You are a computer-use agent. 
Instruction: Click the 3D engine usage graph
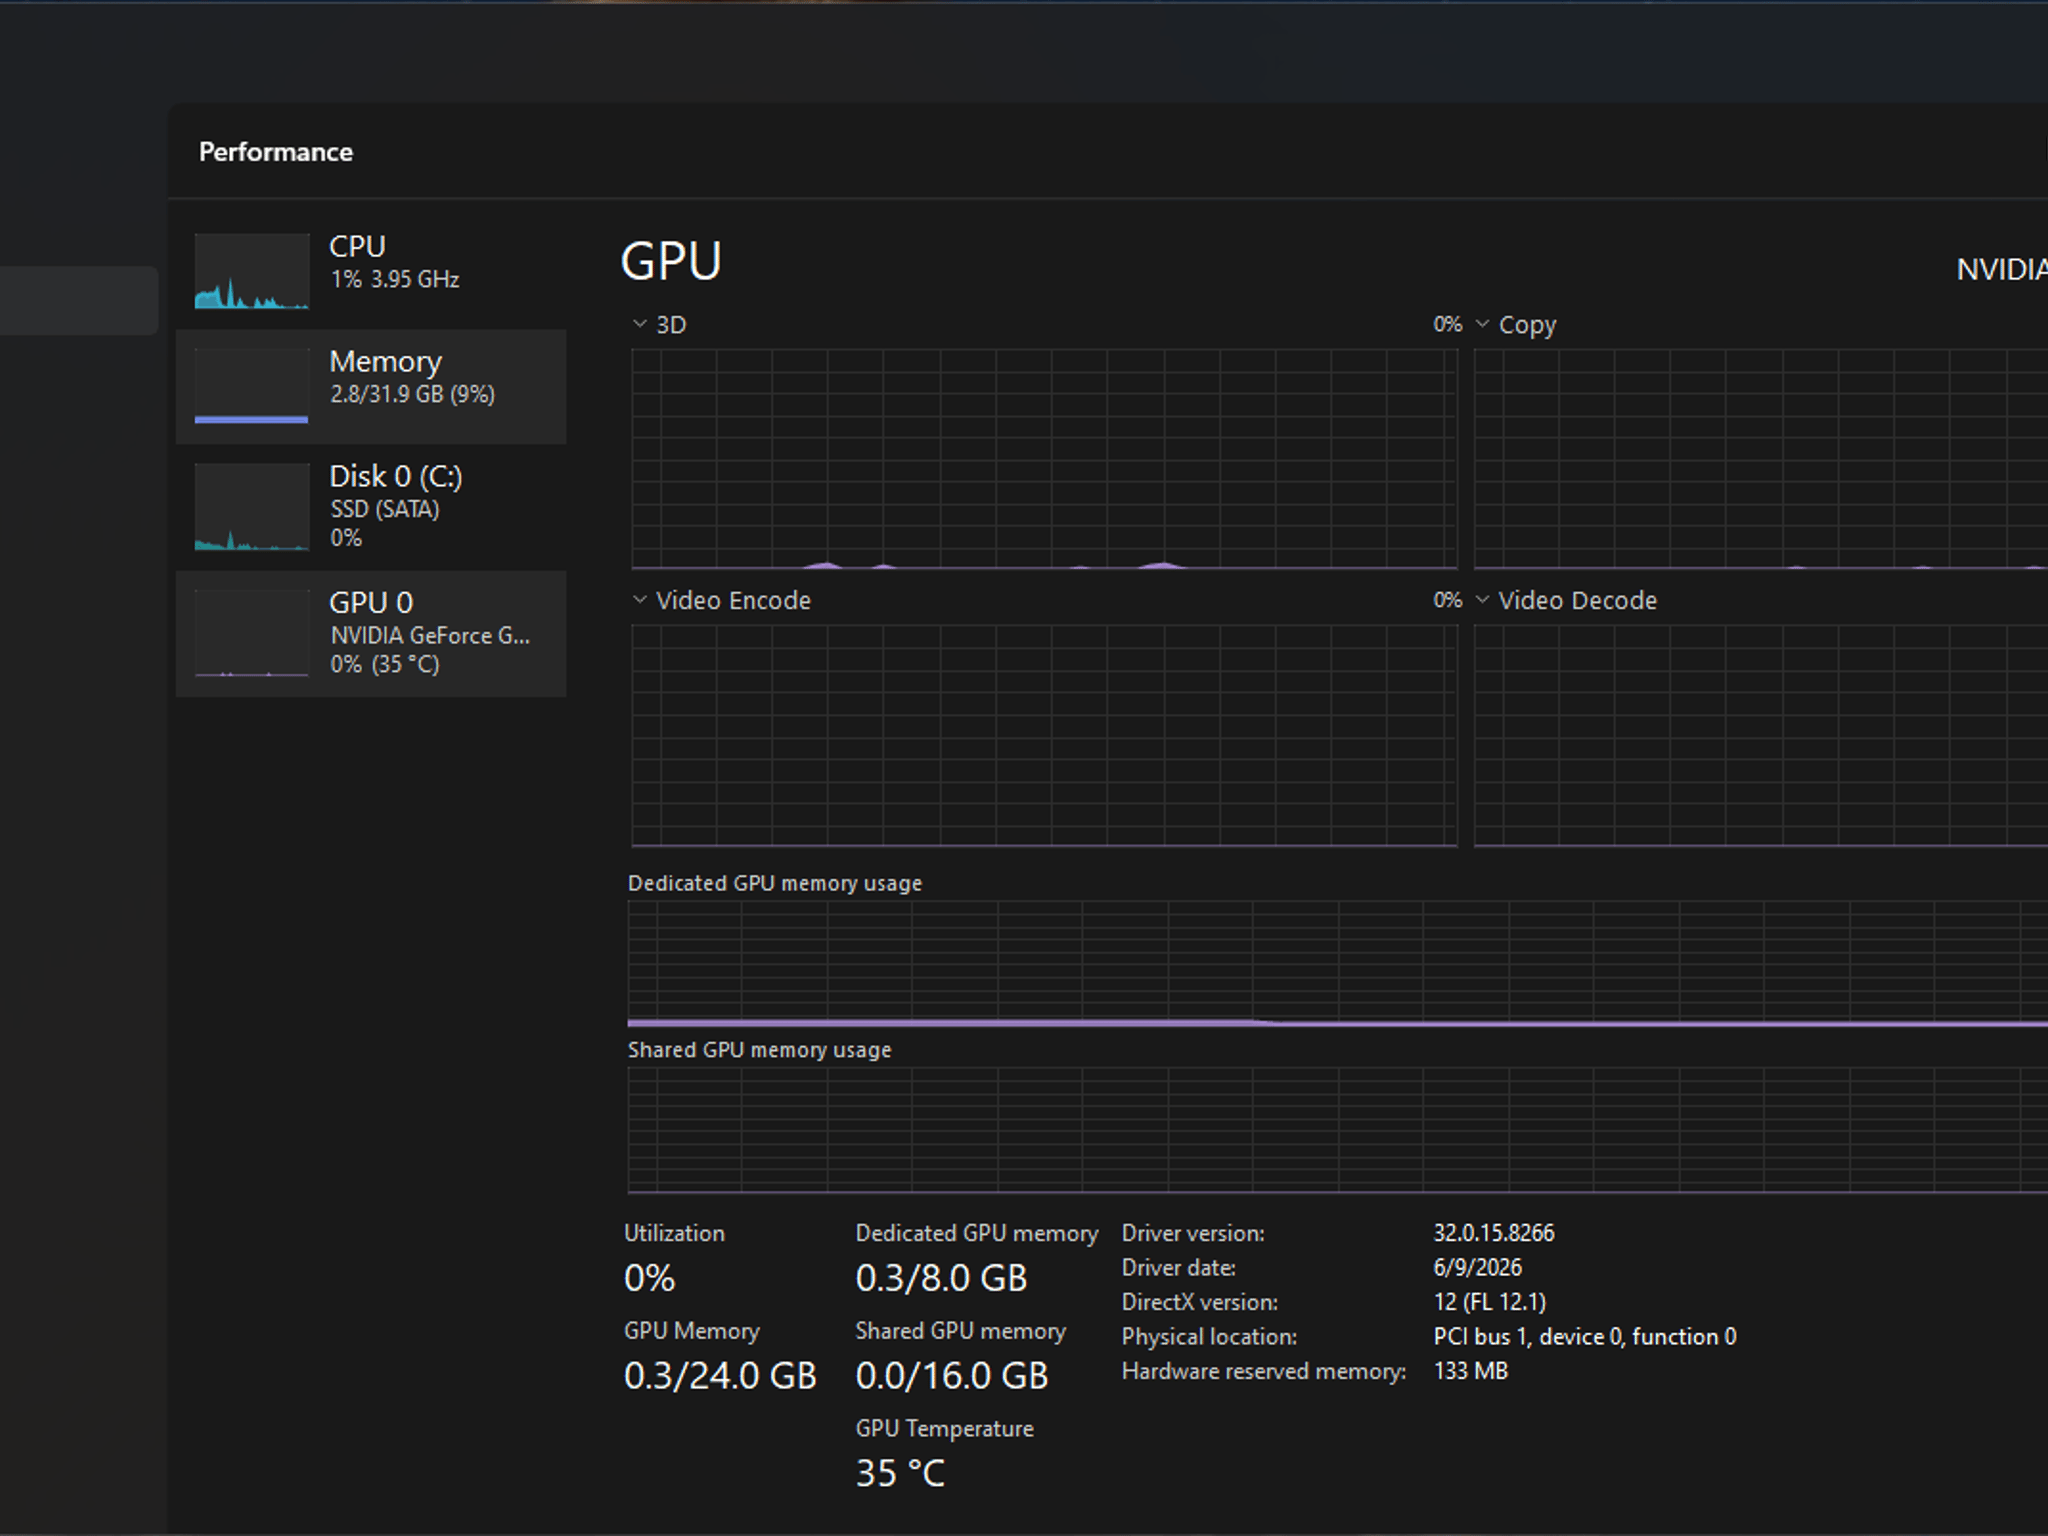pos(1044,459)
